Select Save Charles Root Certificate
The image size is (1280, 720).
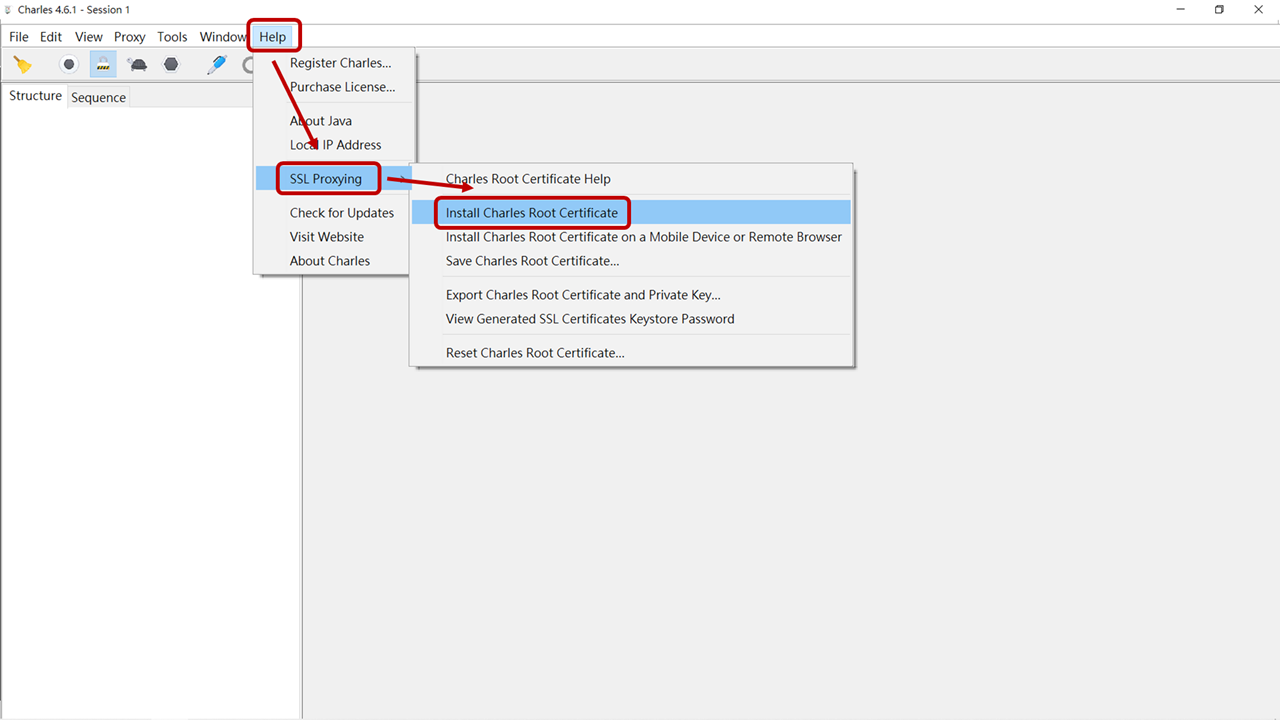click(532, 261)
